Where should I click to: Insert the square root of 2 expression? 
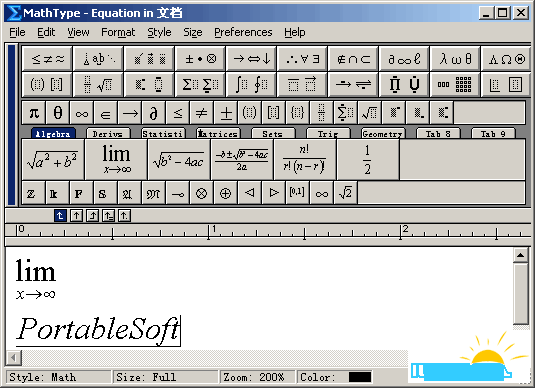pos(346,193)
